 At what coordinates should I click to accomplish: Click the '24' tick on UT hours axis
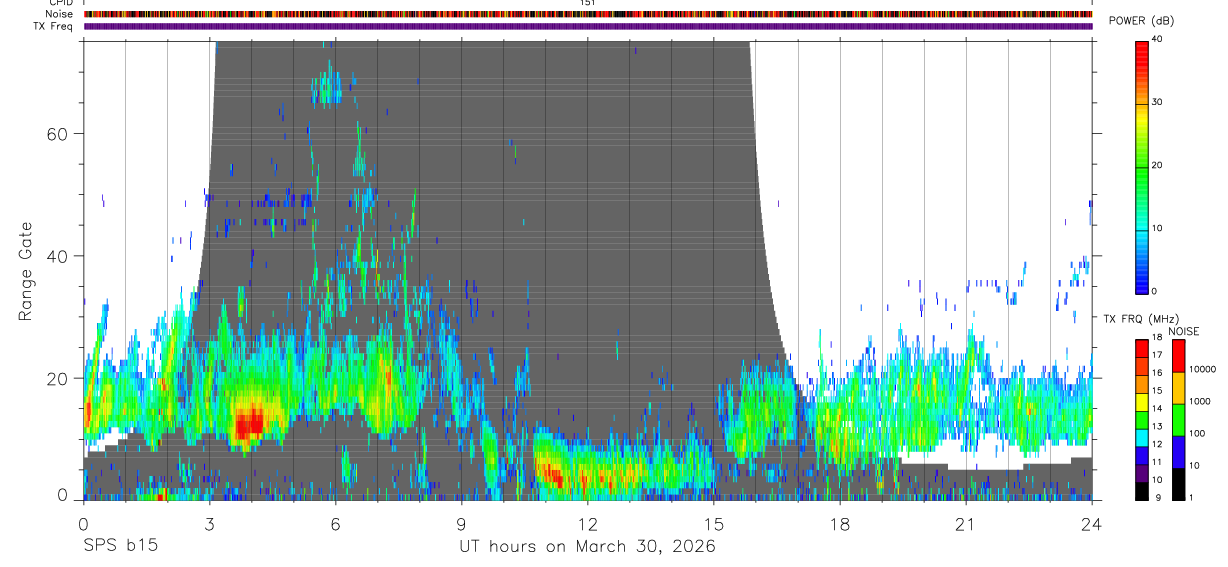click(1091, 524)
